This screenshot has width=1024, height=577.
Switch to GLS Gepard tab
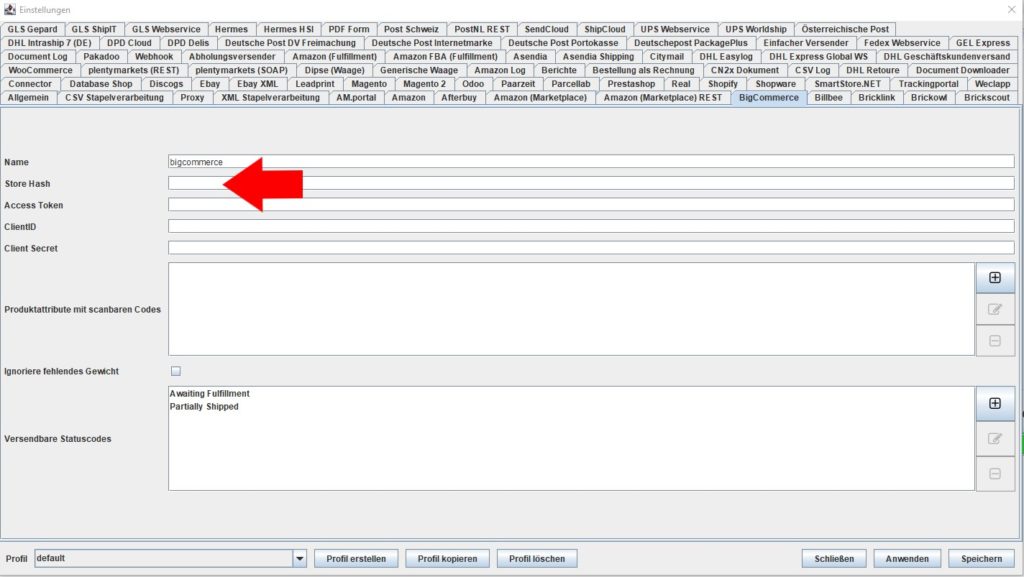[33, 29]
